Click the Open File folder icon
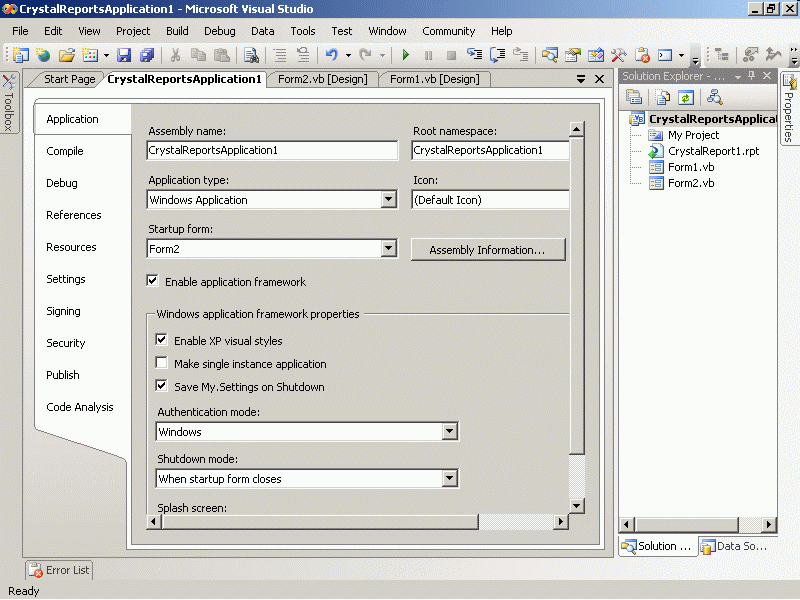 coord(67,55)
